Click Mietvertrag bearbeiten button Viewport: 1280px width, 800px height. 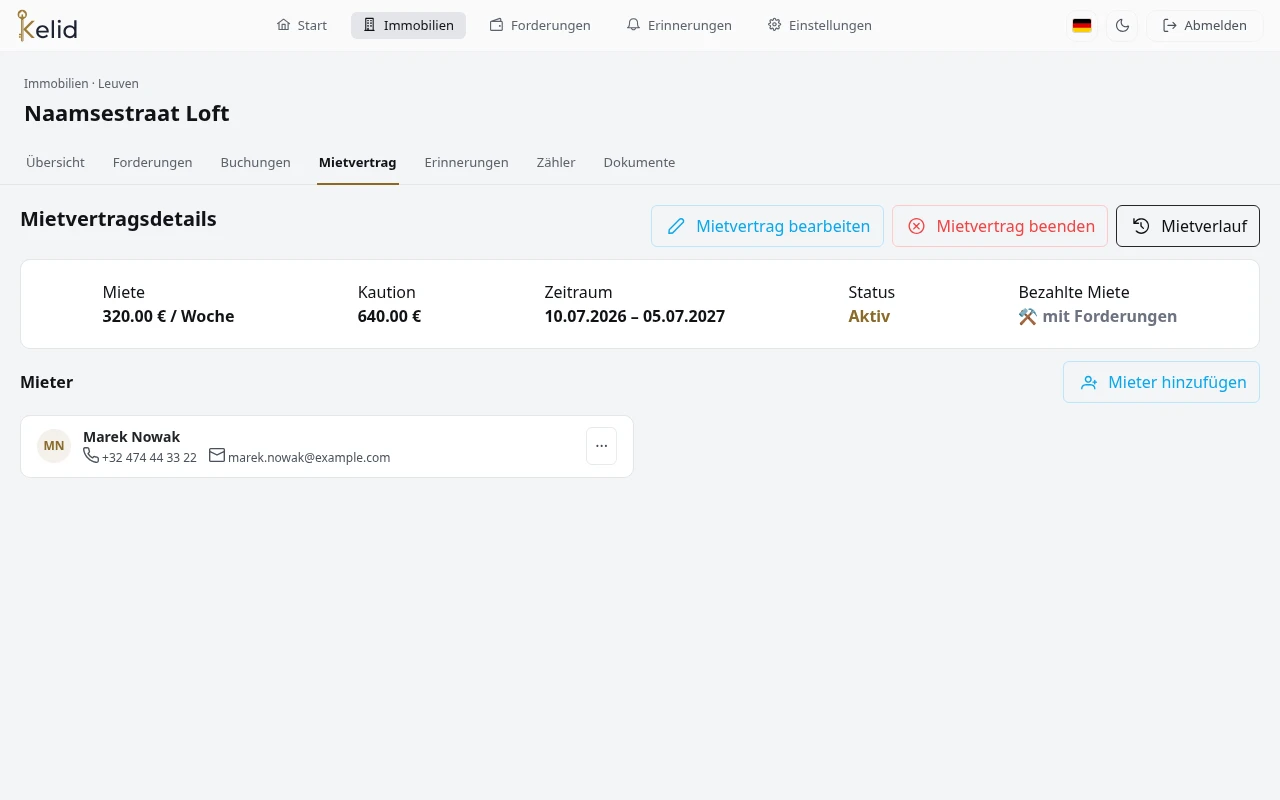767,226
